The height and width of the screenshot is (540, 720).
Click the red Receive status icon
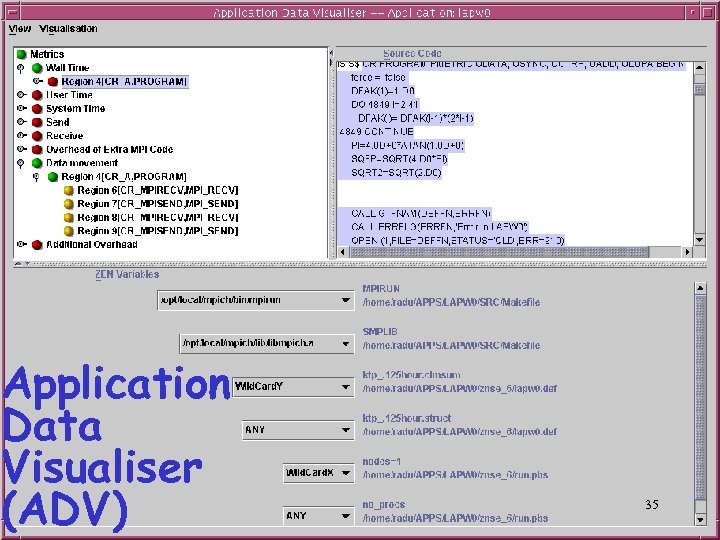point(37,136)
